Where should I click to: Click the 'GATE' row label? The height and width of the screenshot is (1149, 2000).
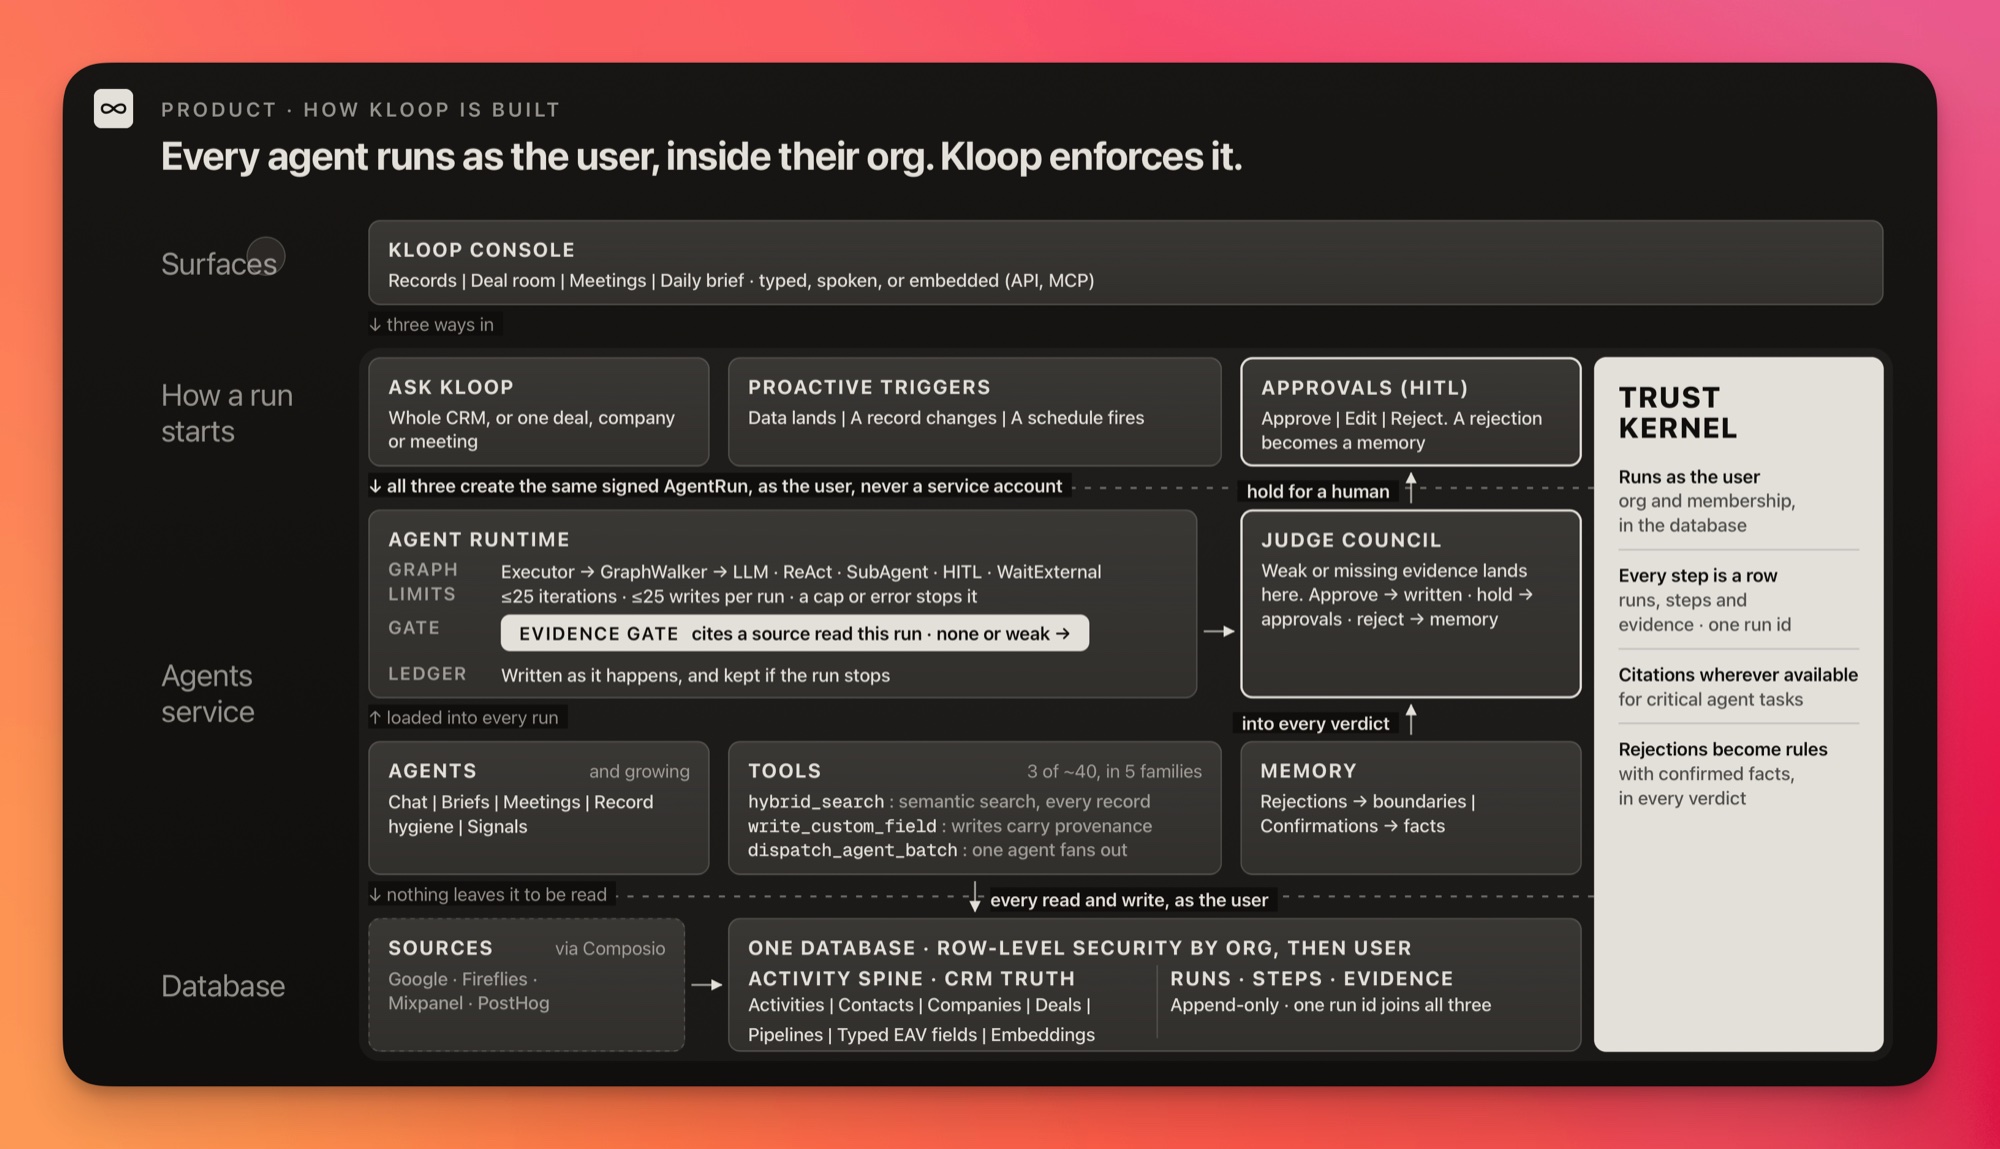(414, 628)
